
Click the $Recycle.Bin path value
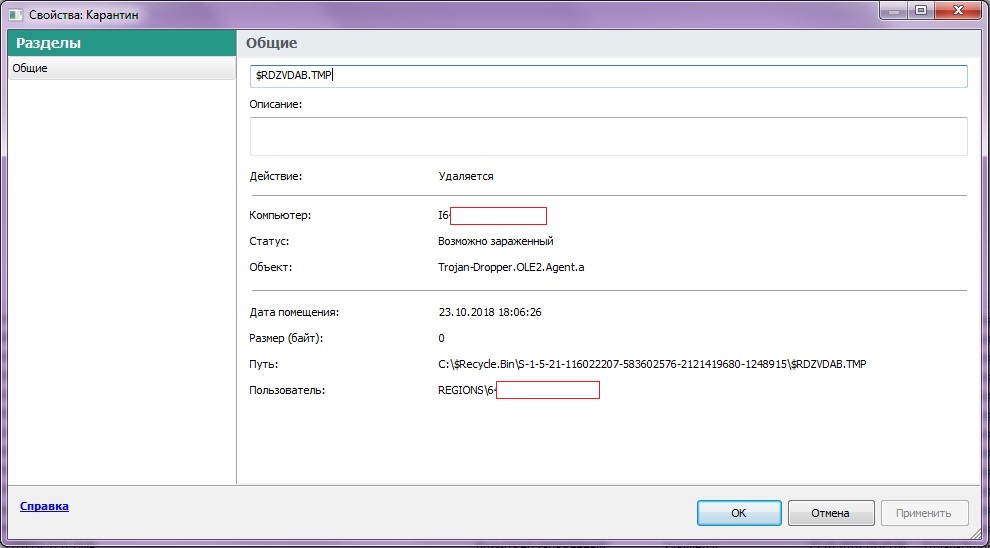point(652,365)
